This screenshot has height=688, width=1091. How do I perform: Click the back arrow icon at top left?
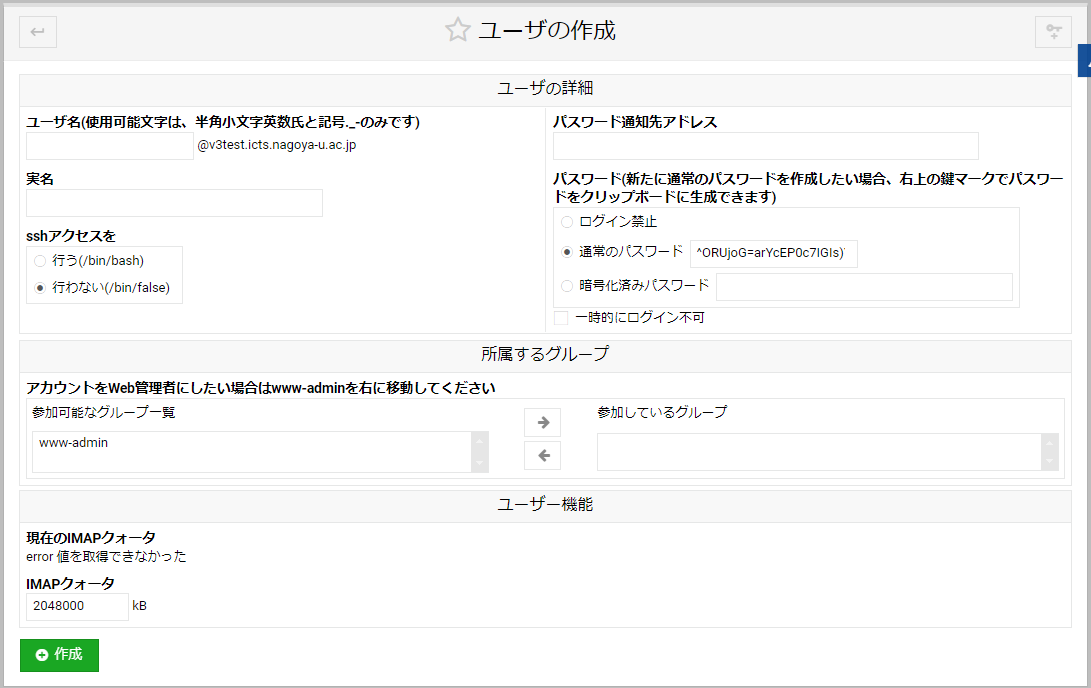point(38,32)
